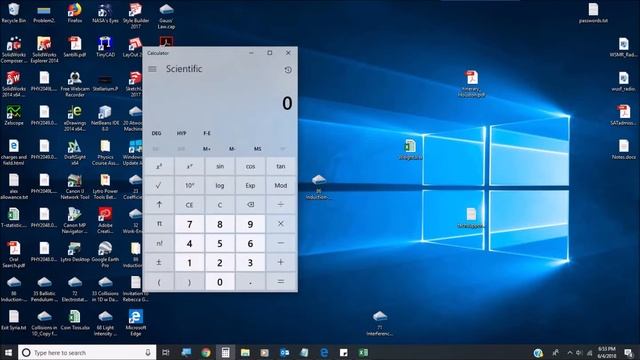Open File Explorer from the taskbar
The width and height of the screenshot is (640, 360).
(245, 352)
